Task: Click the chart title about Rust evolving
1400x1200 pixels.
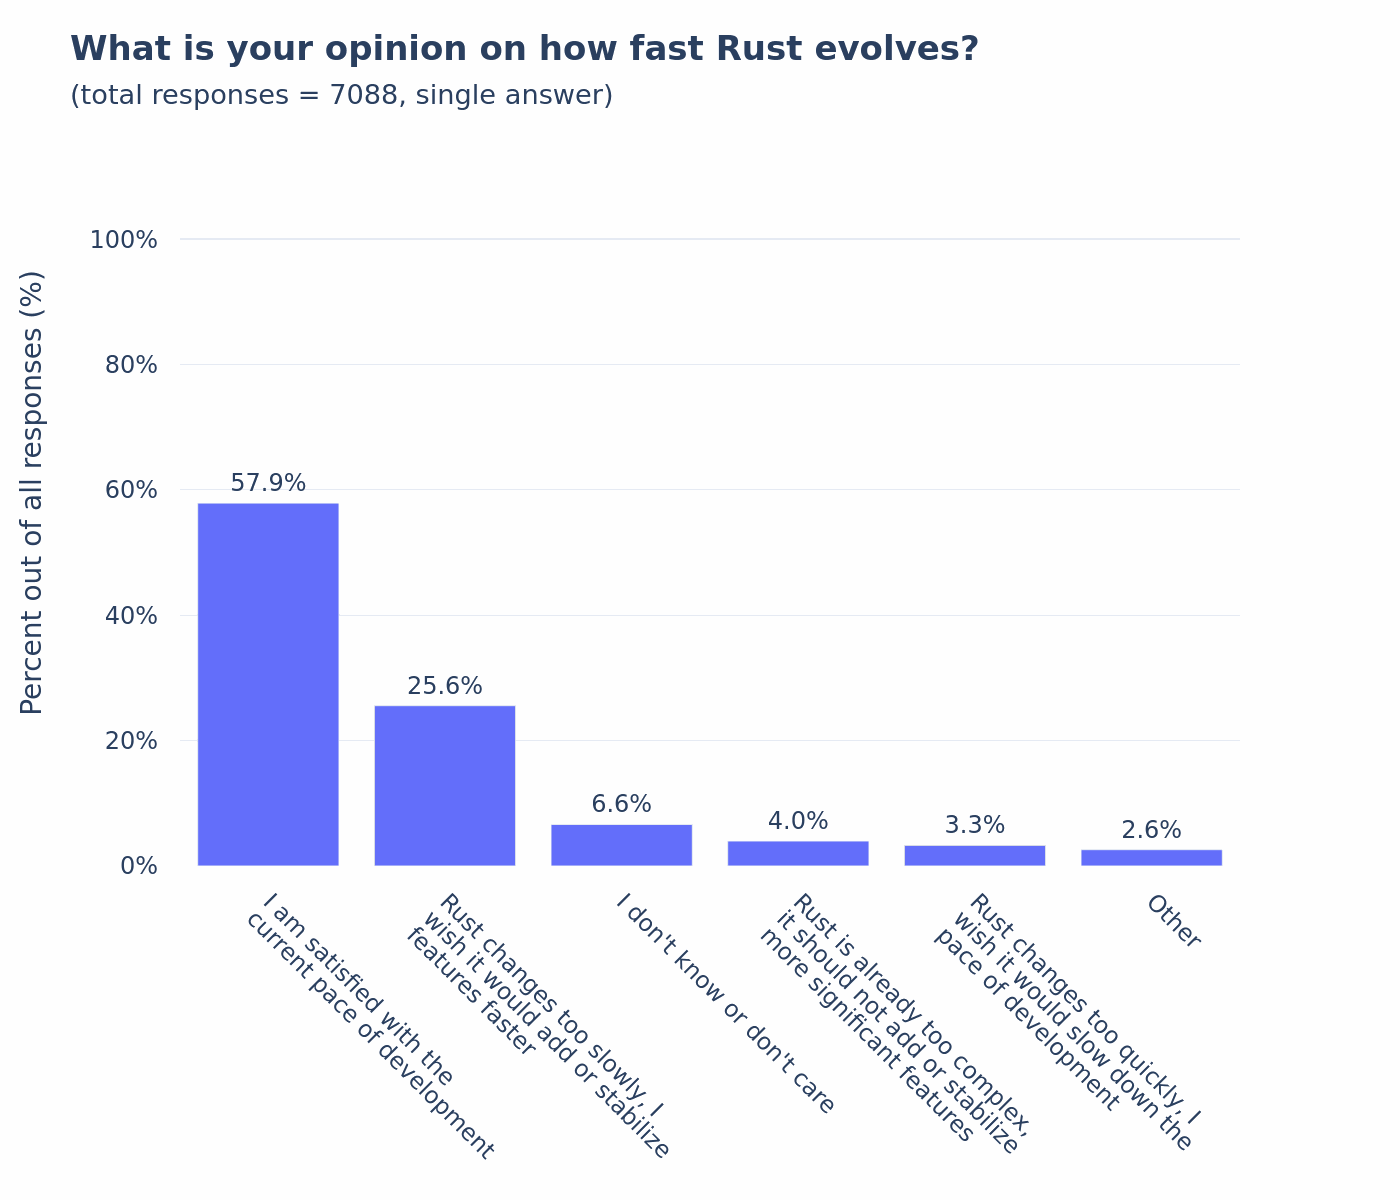Action: coord(524,49)
